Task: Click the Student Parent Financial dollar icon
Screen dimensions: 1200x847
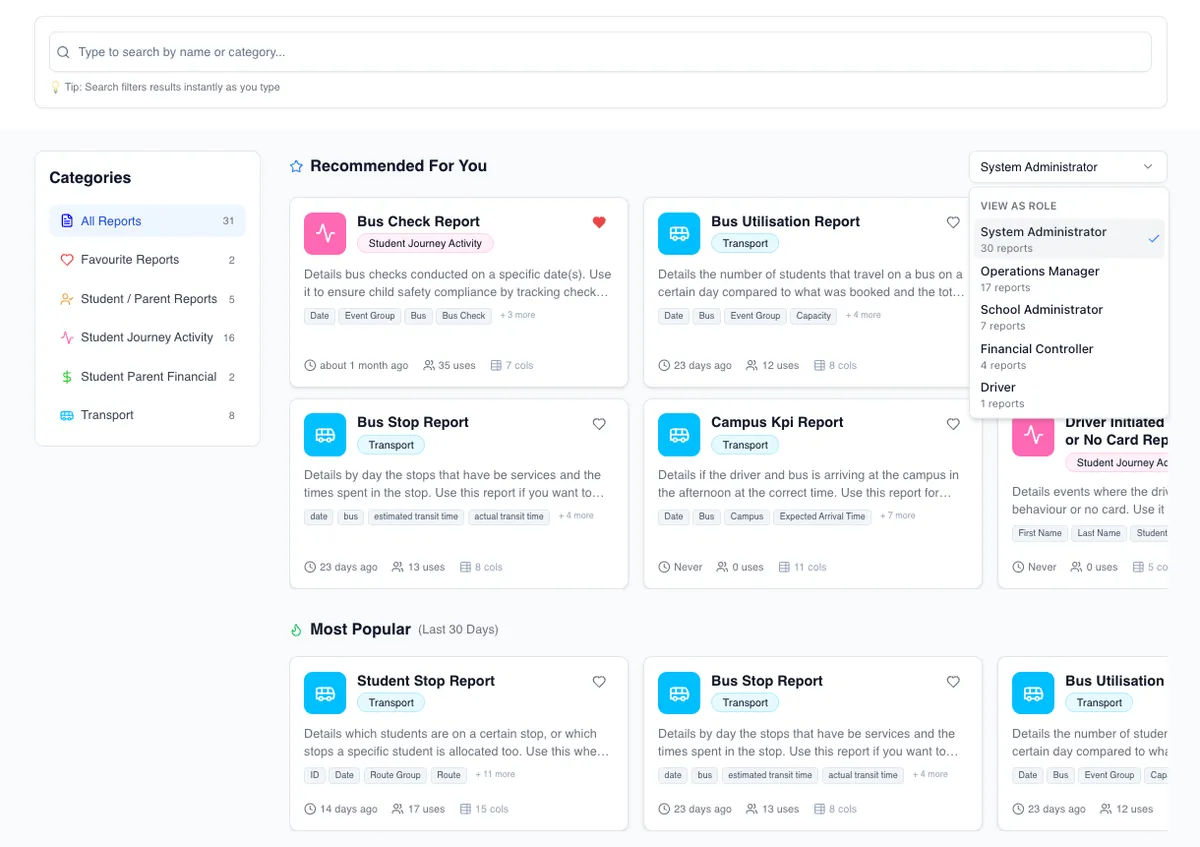Action: click(x=67, y=377)
